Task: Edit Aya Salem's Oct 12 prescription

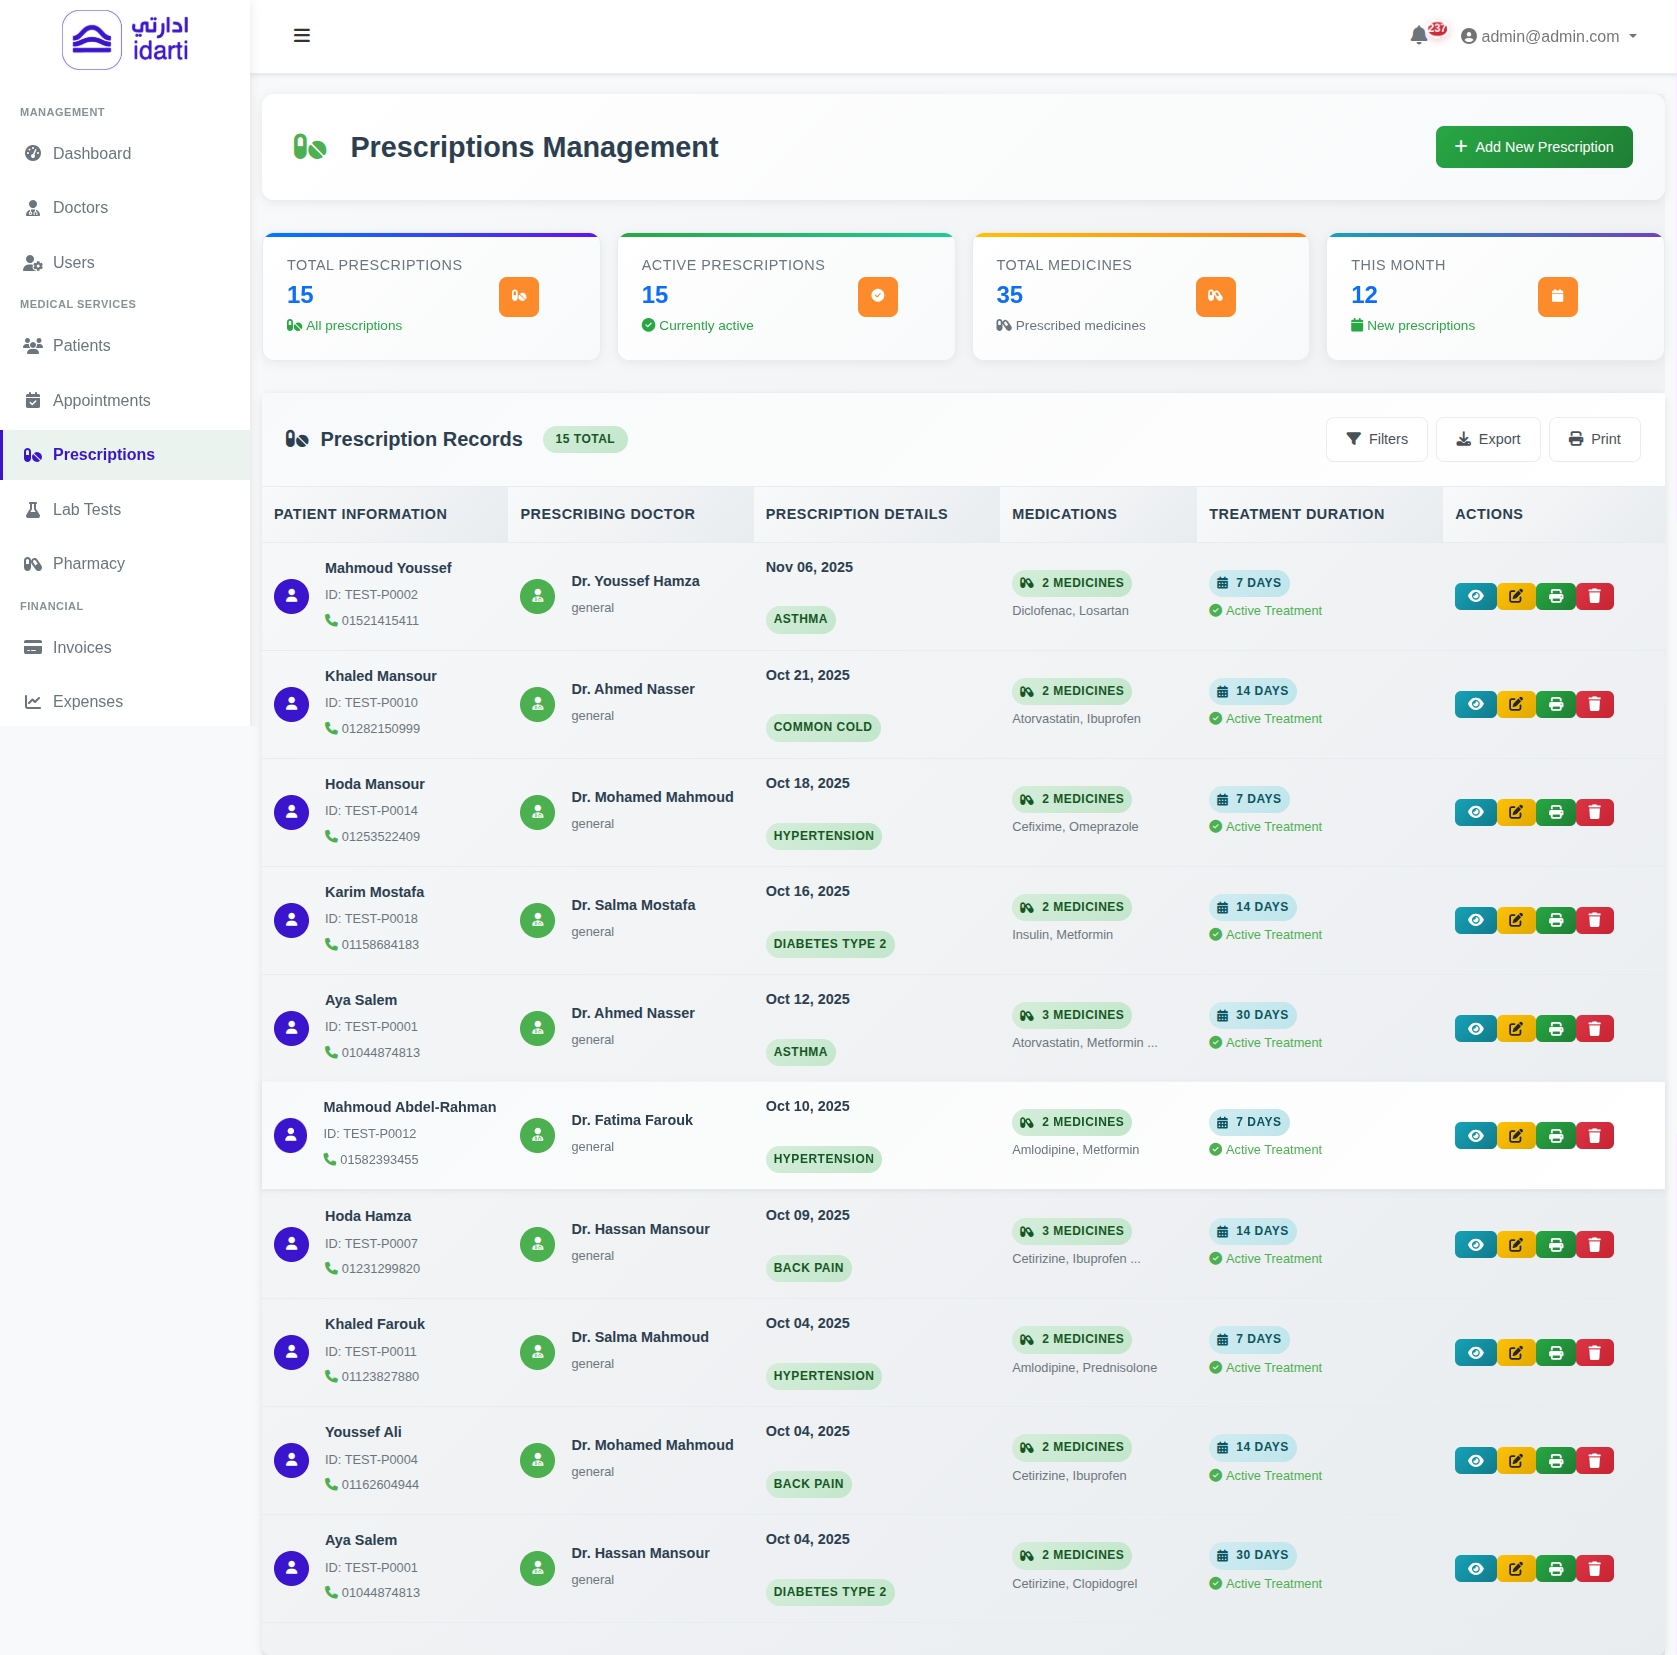Action: point(1515,1028)
